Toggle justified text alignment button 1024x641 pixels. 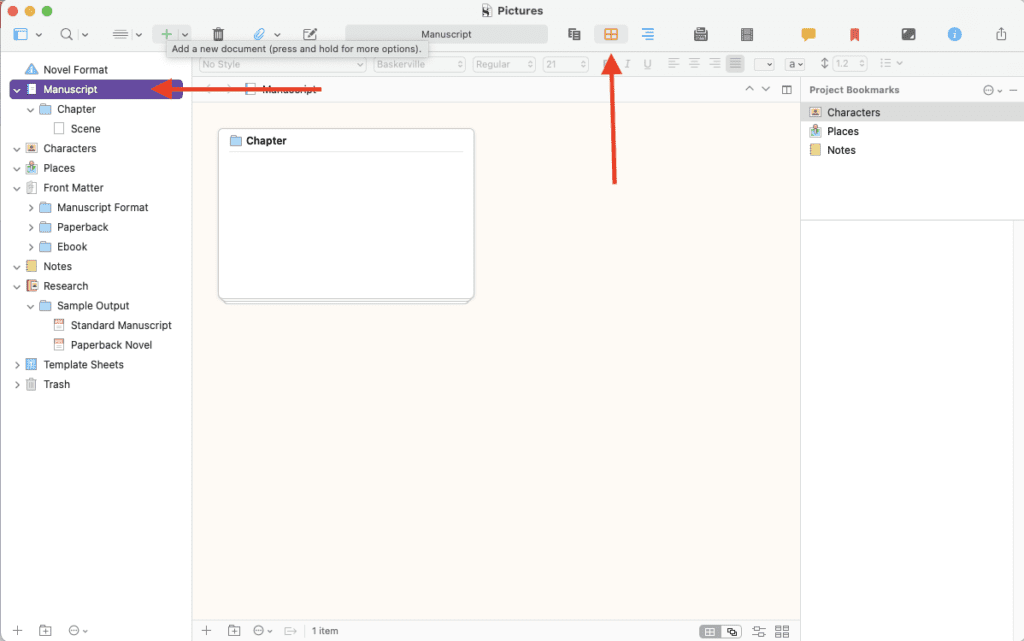coord(735,64)
